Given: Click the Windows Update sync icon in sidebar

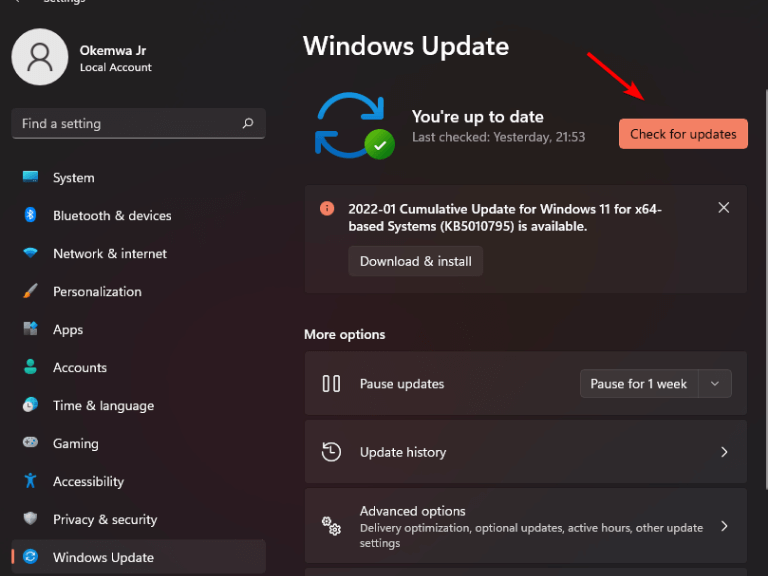Looking at the screenshot, I should pyautogui.click(x=30, y=556).
